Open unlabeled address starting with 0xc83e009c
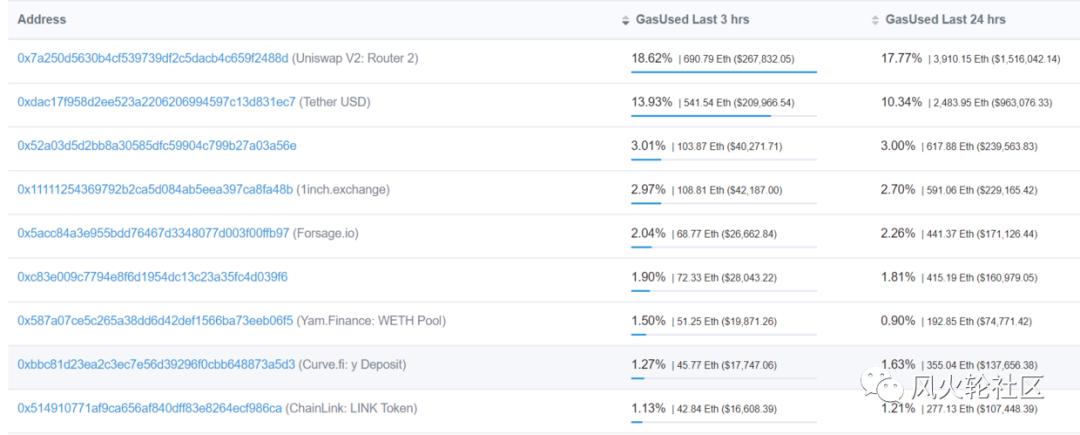The height and width of the screenshot is (435, 1080). click(152, 277)
